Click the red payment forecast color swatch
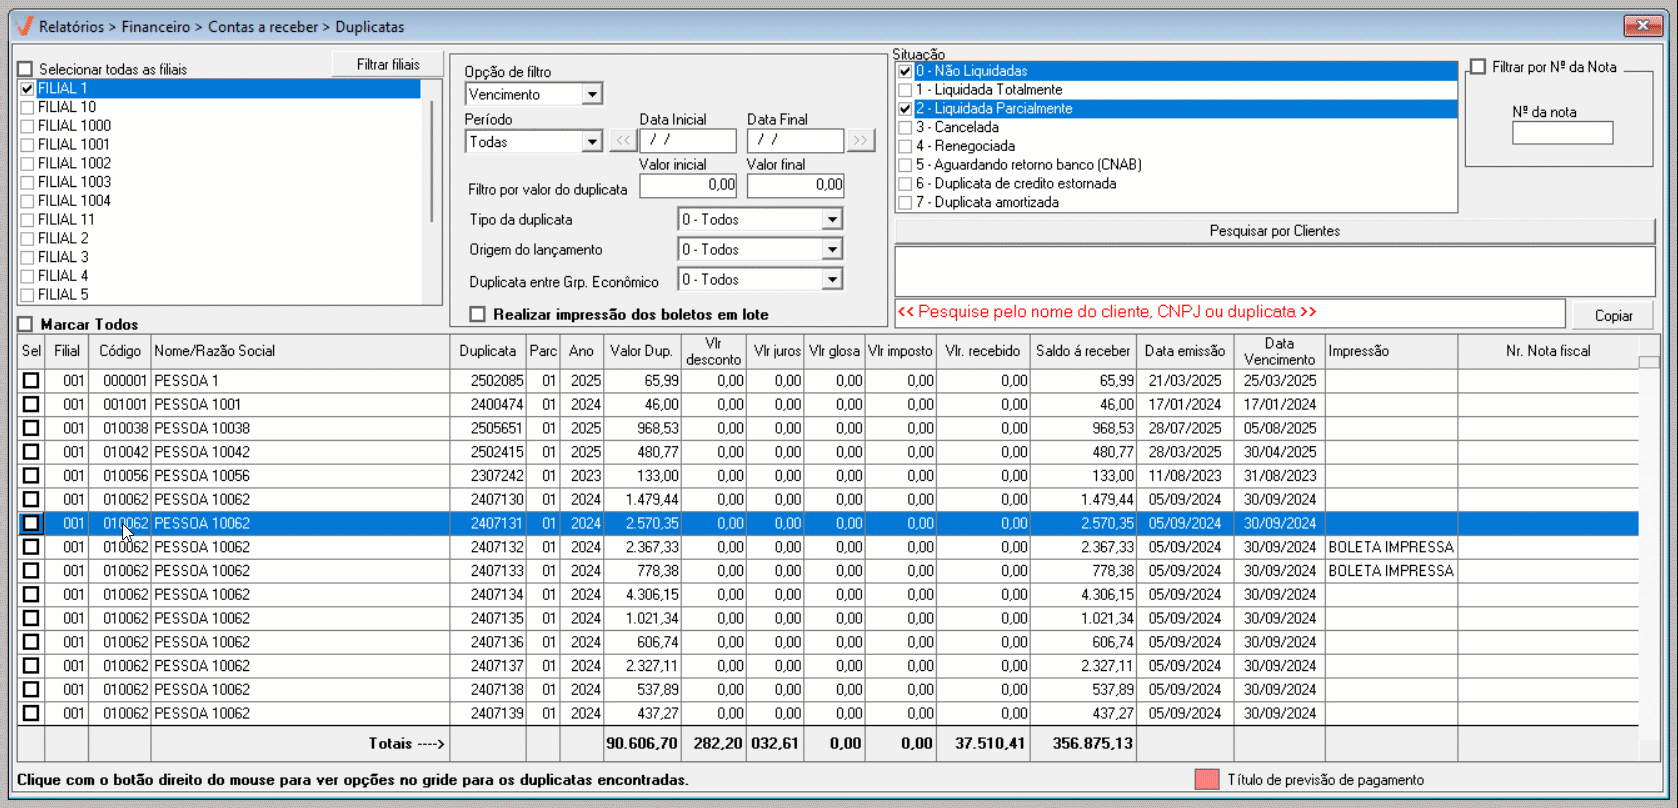Image resolution: width=1678 pixels, height=808 pixels. 1207,780
